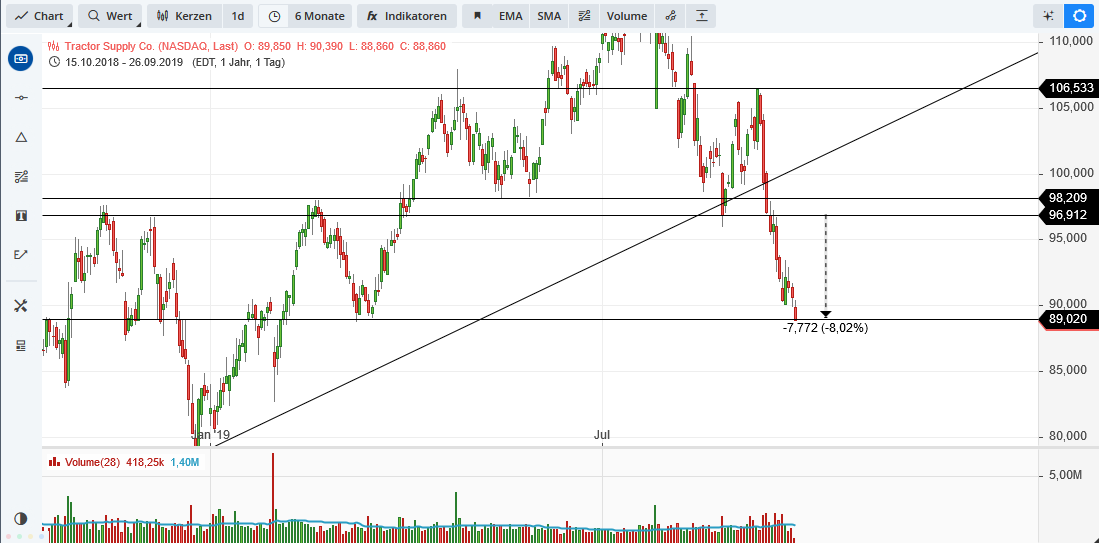
Task: Click the compare/link chart icon
Action: tap(670, 16)
